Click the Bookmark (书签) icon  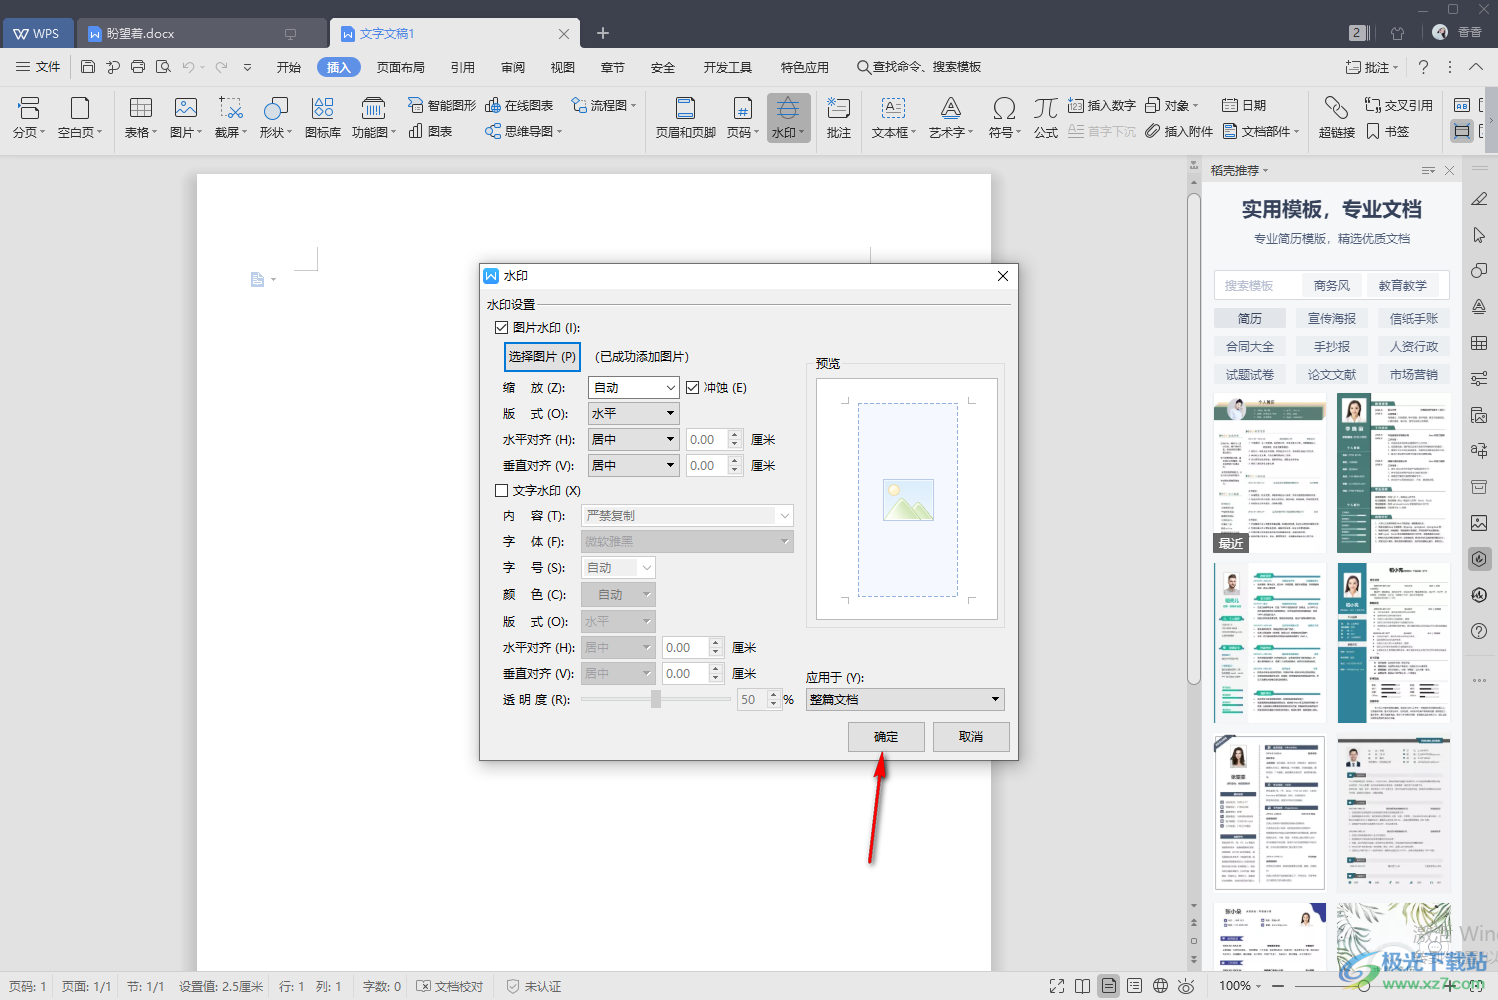pos(1388,131)
